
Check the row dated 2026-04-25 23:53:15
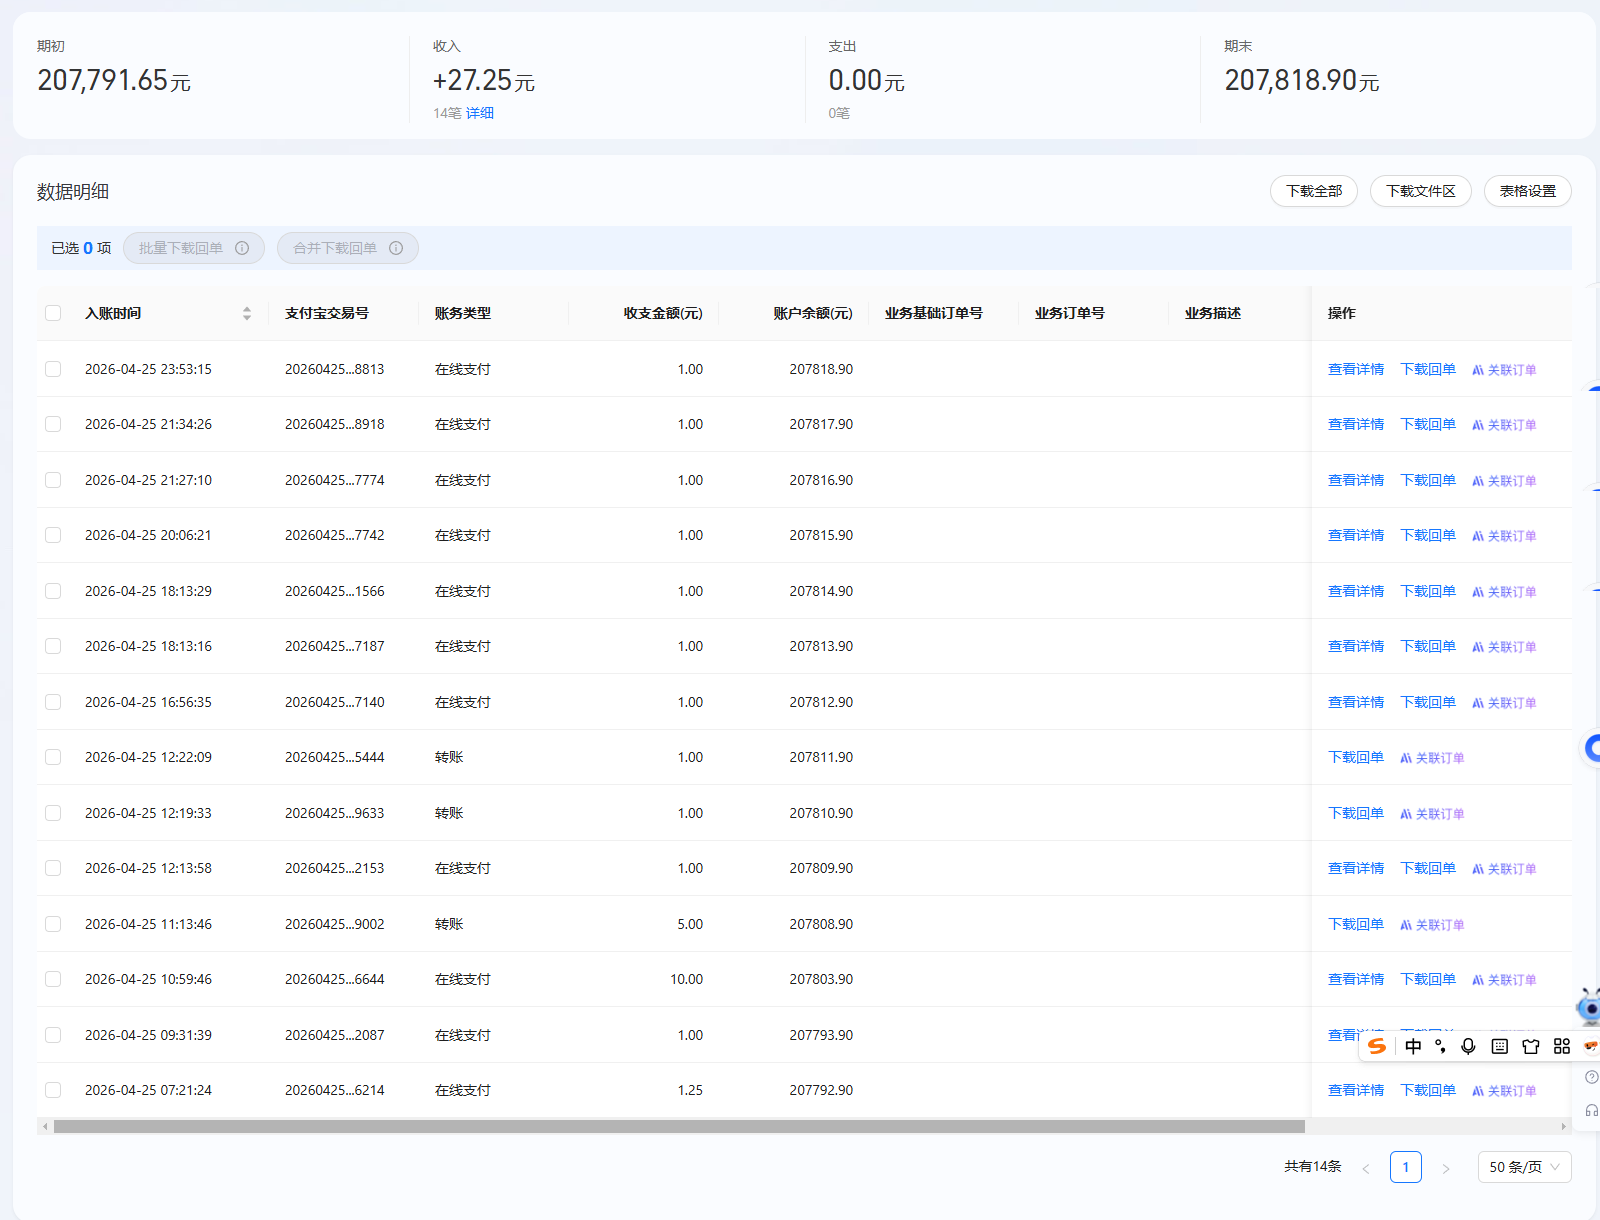[x=53, y=369]
